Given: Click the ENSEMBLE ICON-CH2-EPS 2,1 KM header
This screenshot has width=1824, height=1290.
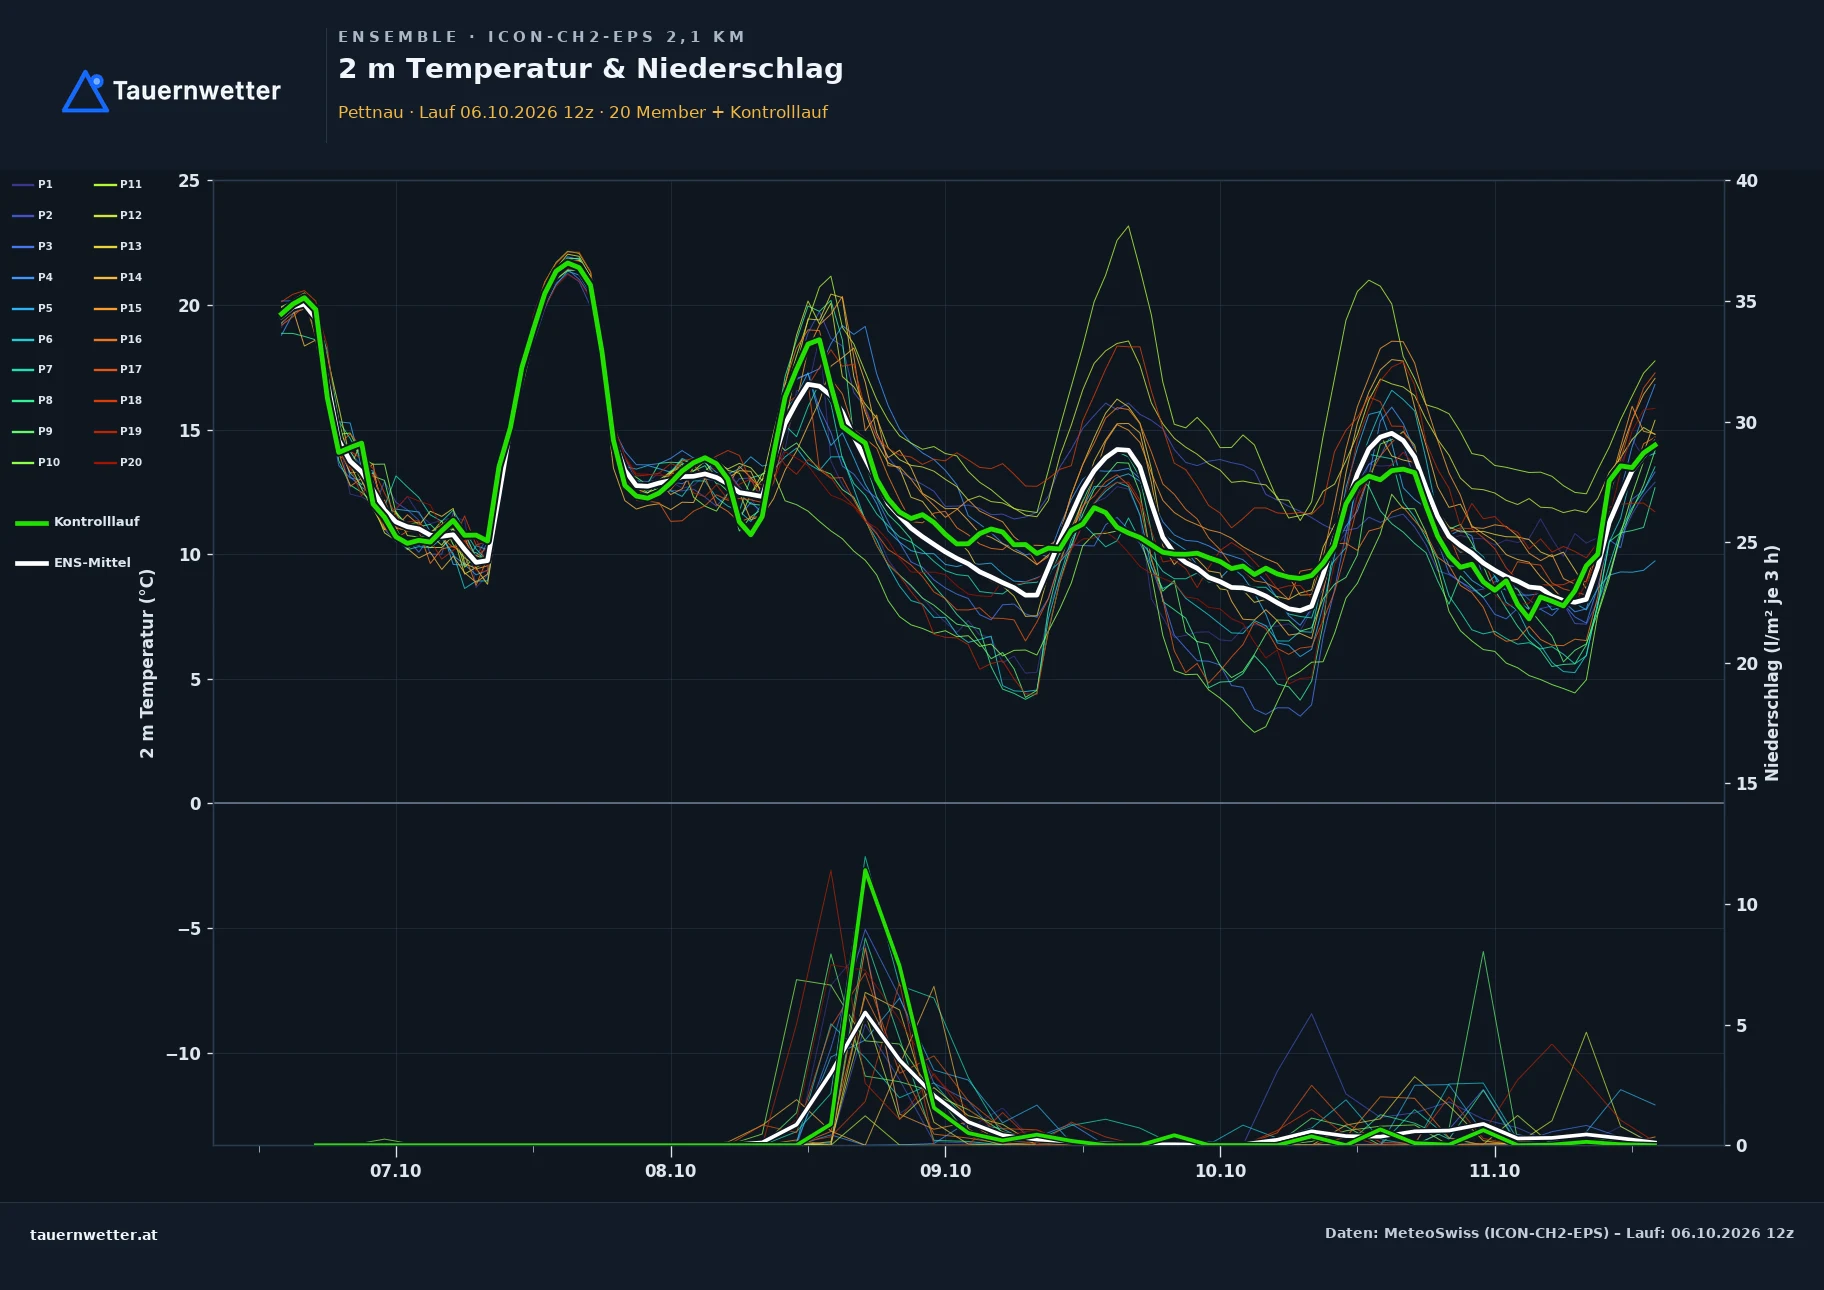Looking at the screenshot, I should coord(542,37).
